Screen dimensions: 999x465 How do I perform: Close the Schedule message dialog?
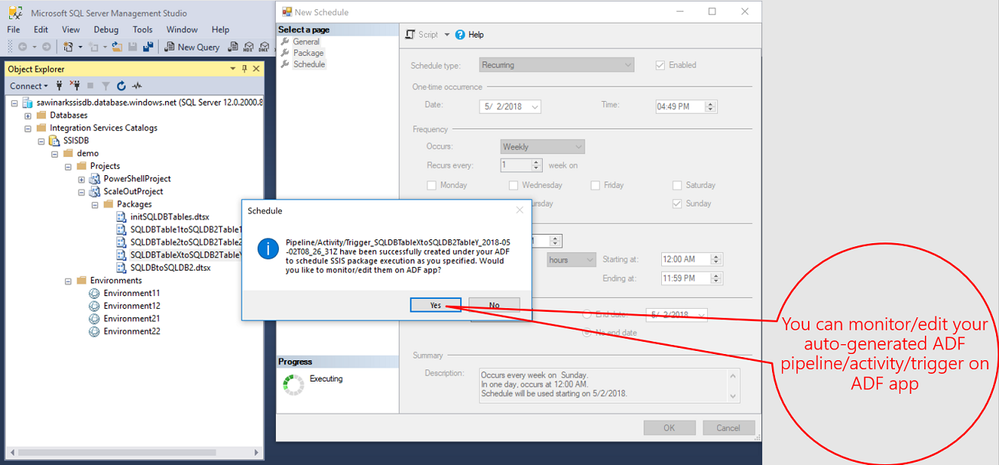(x=519, y=210)
